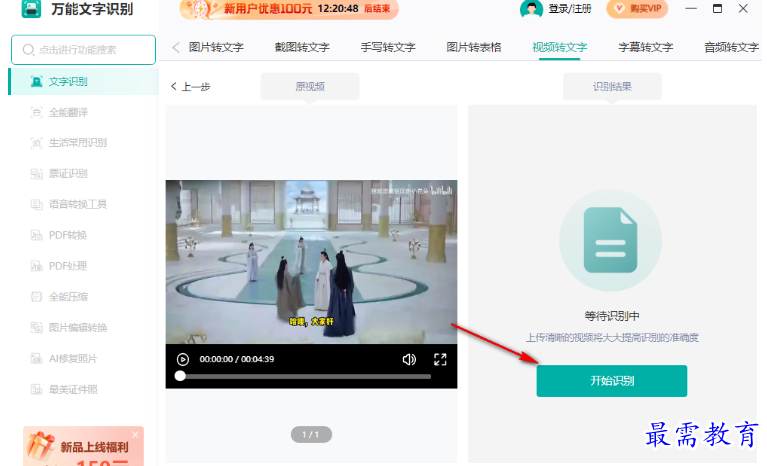The image size is (767, 466).
Task: Switch to the 图片转文字 tab
Action: click(x=216, y=47)
